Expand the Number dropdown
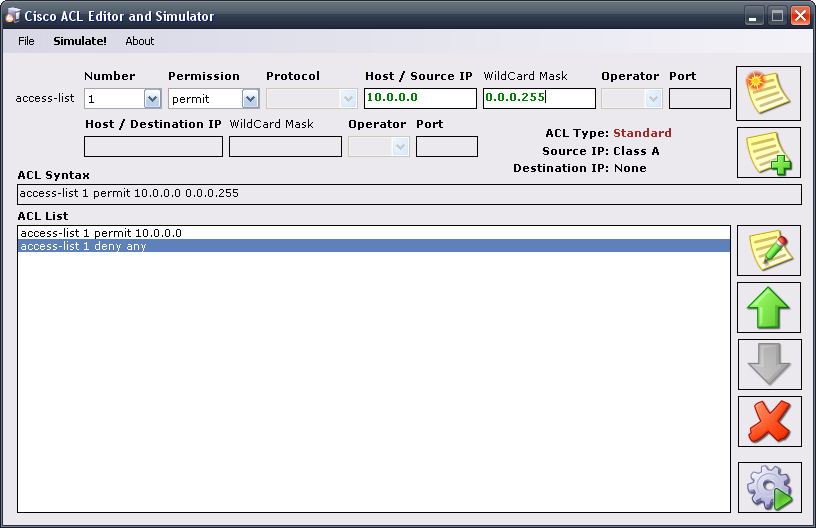Screen dimensions: 816x528 click(152, 98)
